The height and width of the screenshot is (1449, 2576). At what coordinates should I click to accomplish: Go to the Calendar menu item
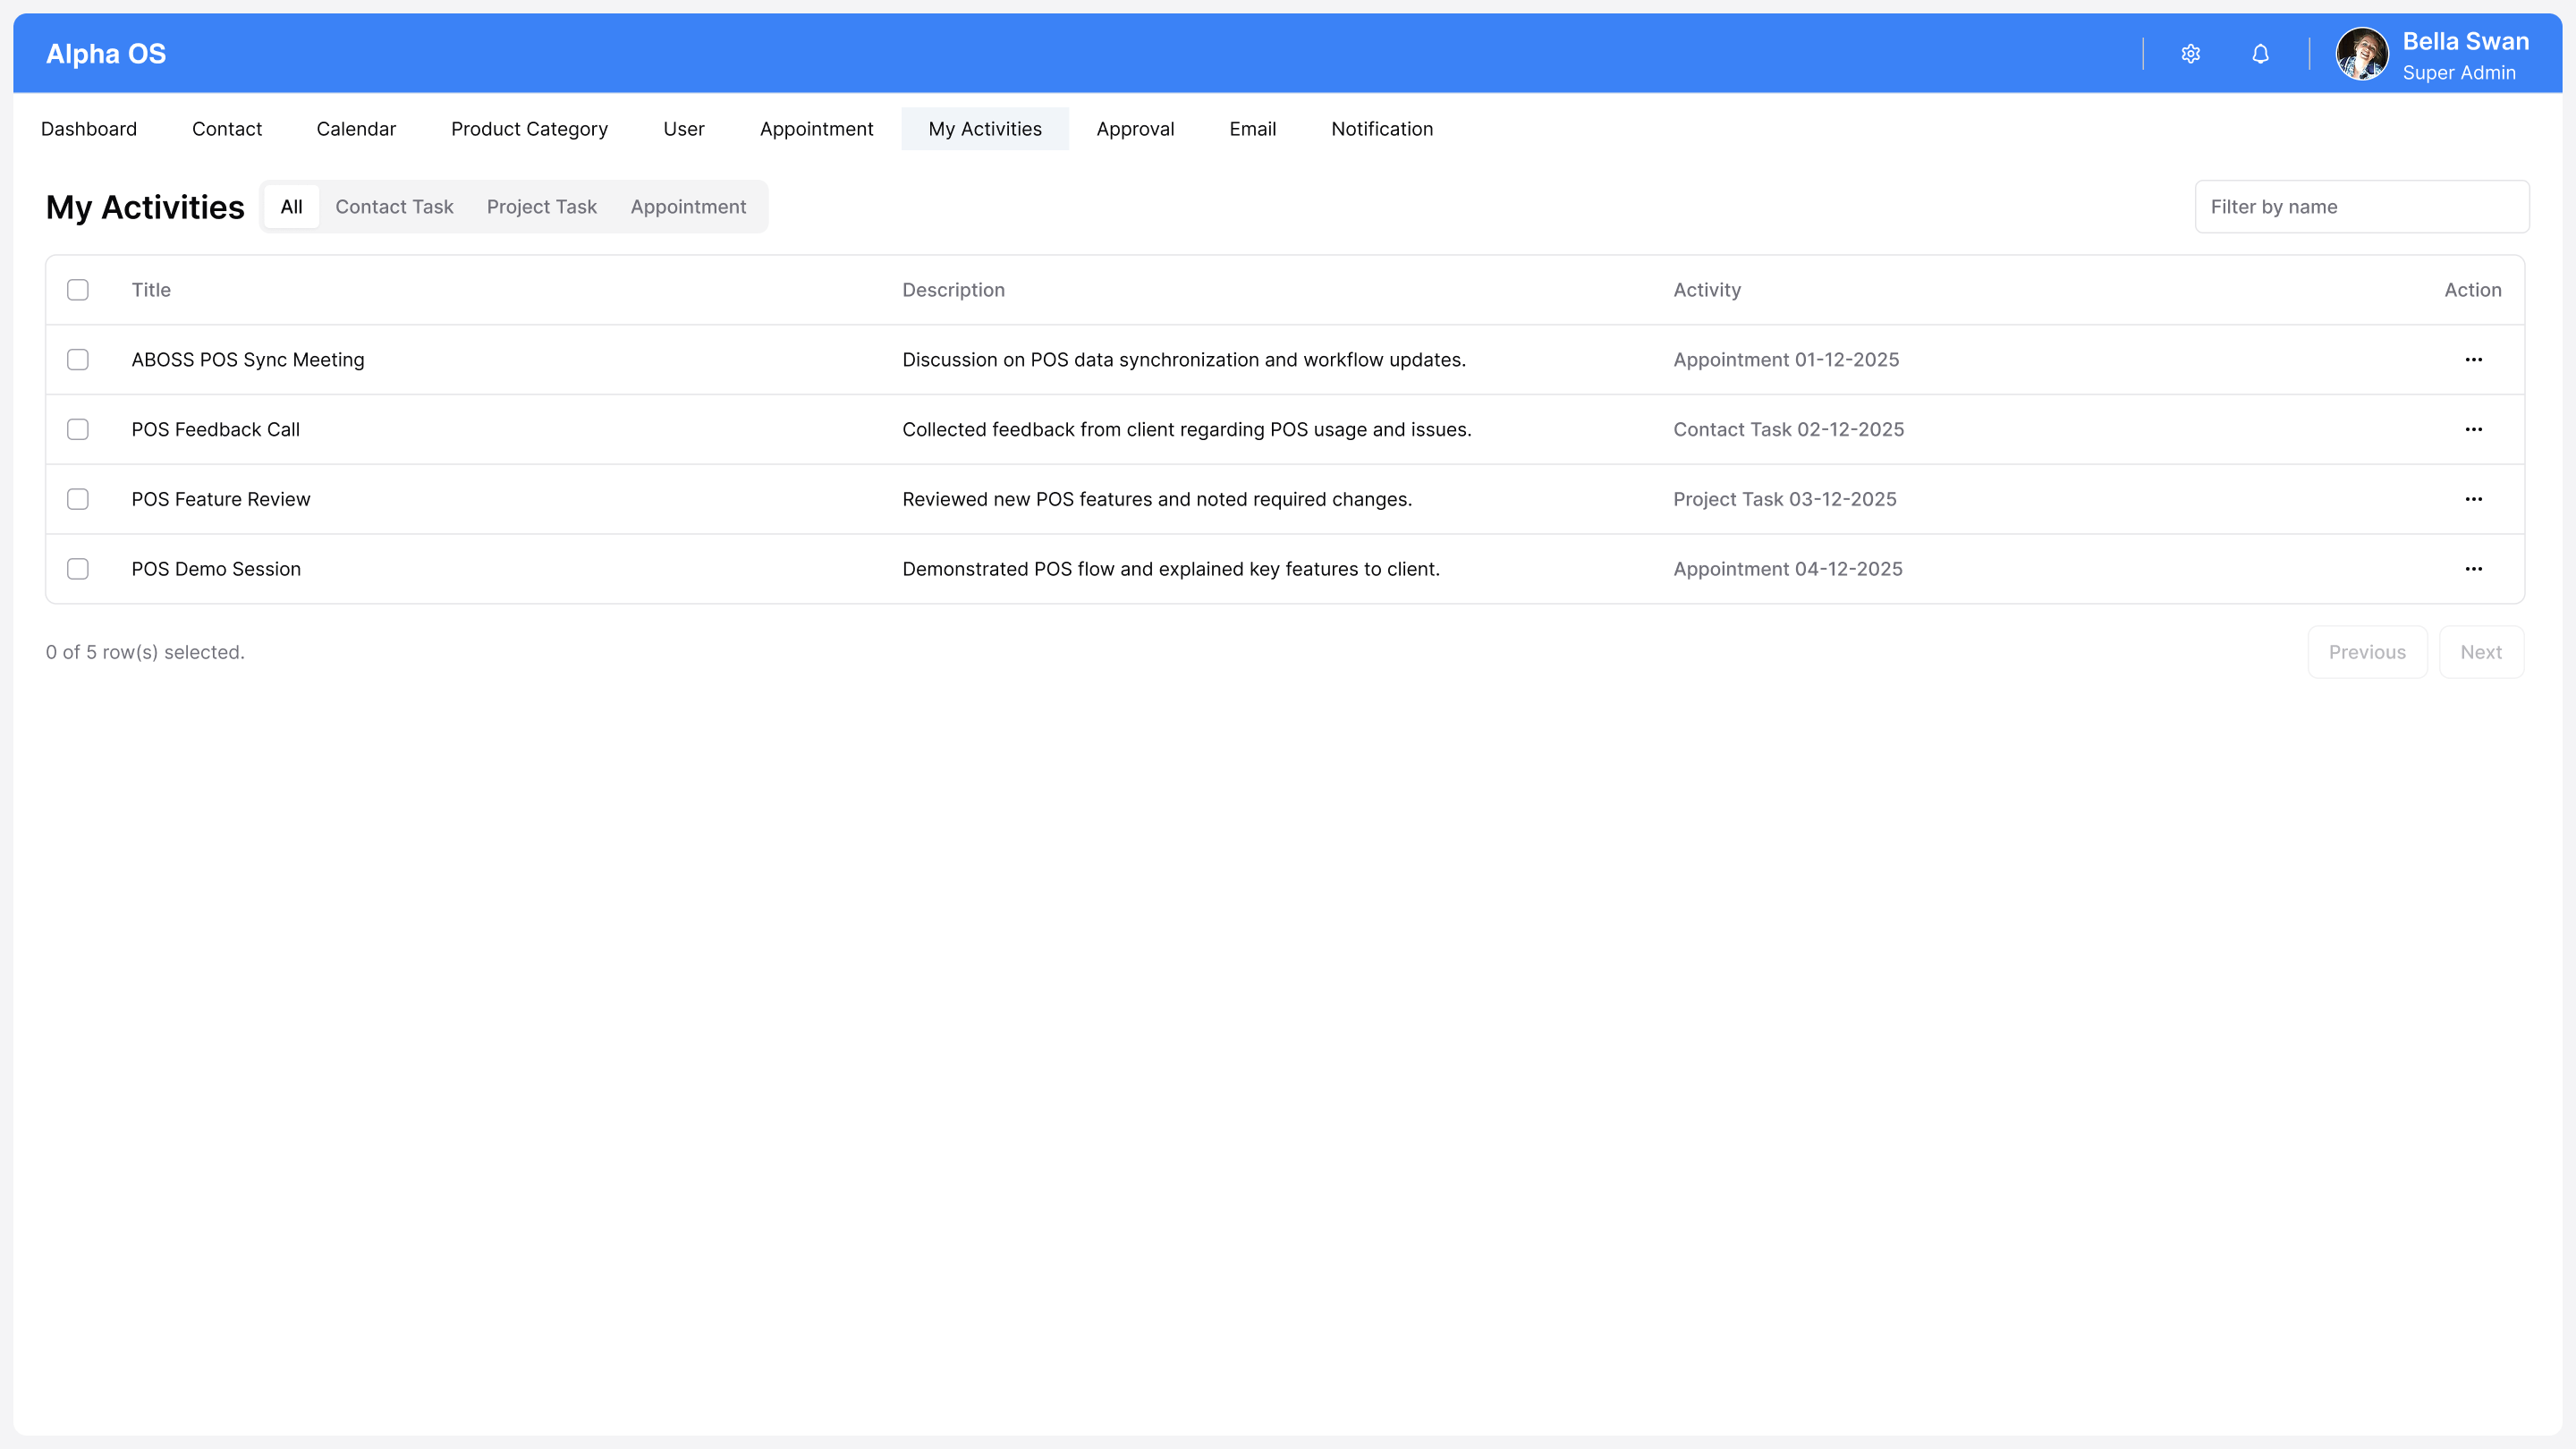point(356,129)
